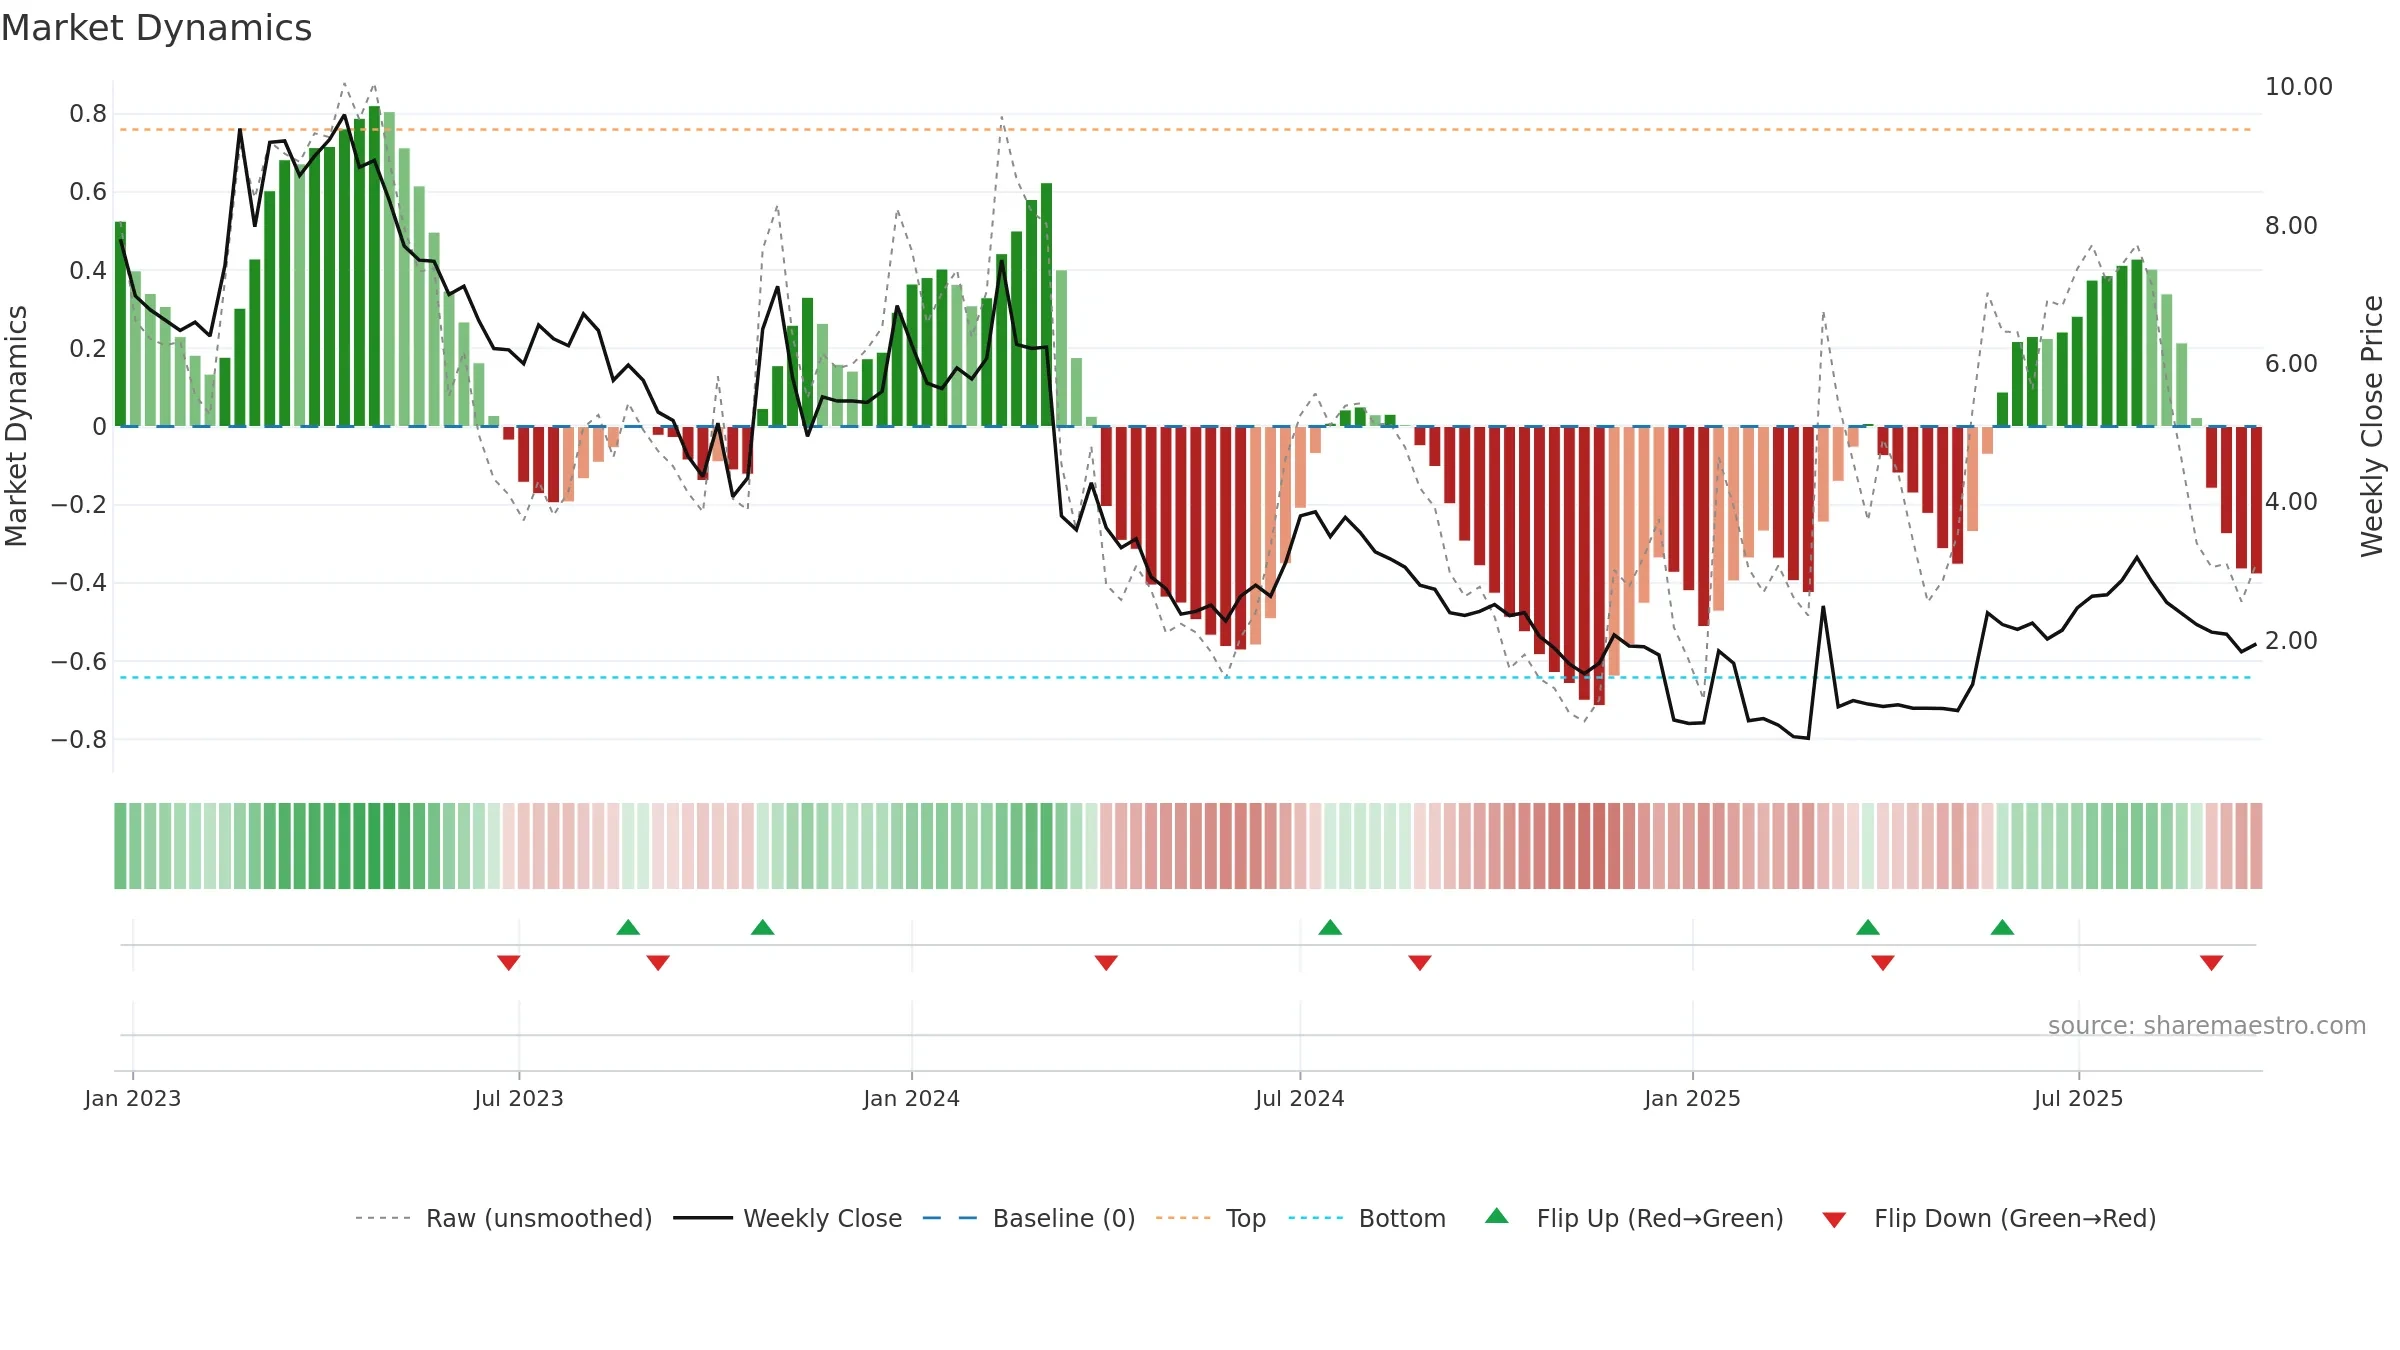The image size is (2400, 1350).
Task: Click the 6.00 price axis label
Action: click(x=2291, y=364)
